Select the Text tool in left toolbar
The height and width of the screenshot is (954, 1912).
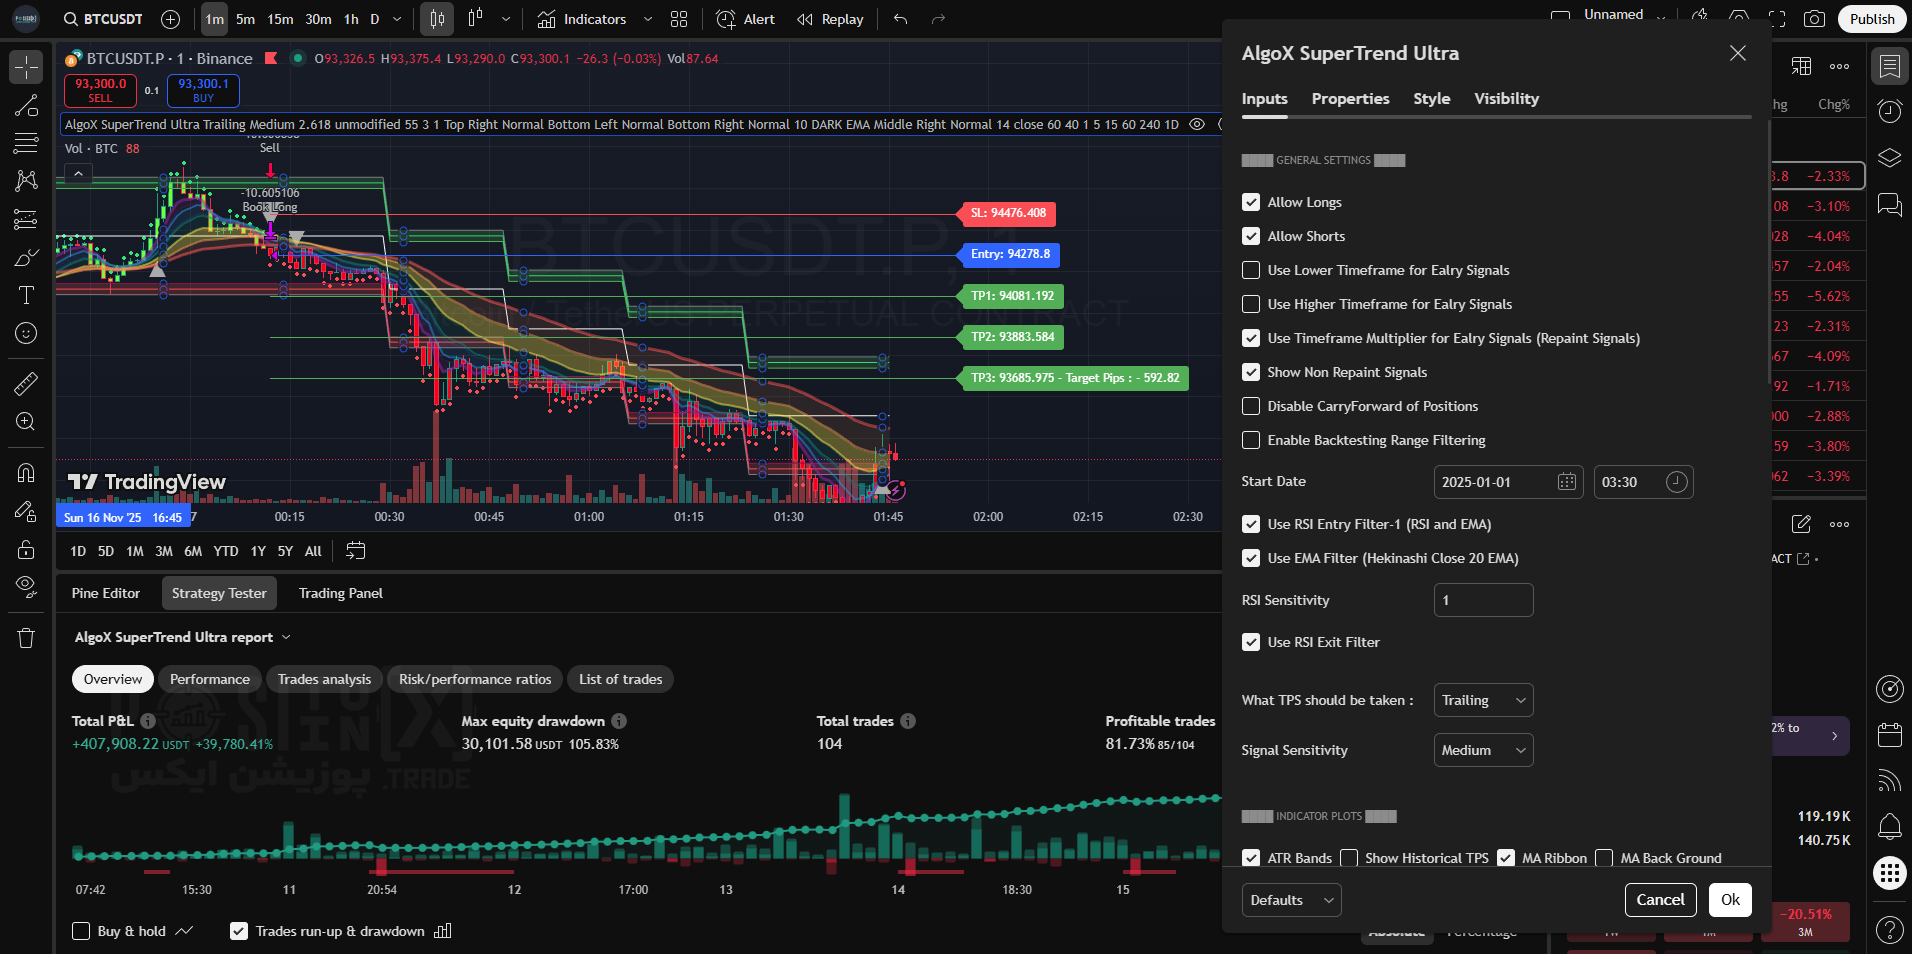tap(26, 295)
